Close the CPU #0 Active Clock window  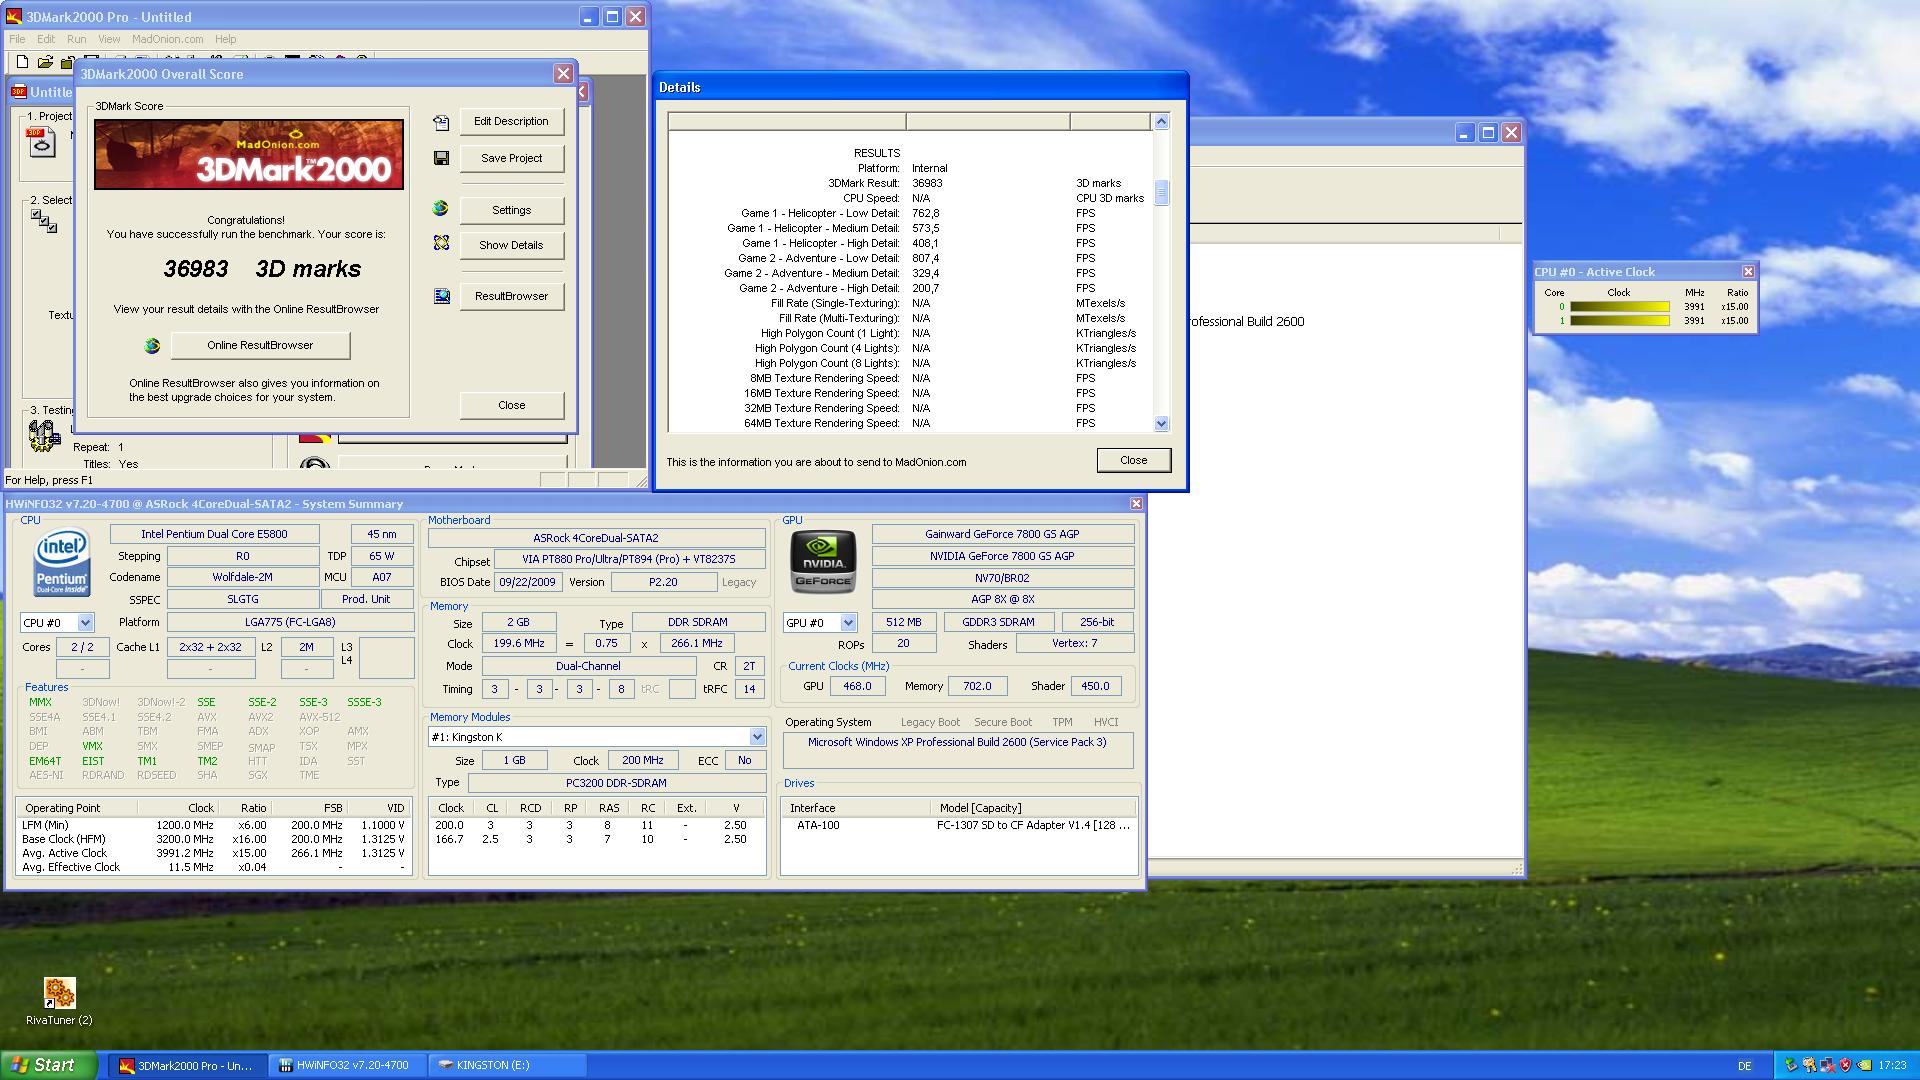(1748, 272)
